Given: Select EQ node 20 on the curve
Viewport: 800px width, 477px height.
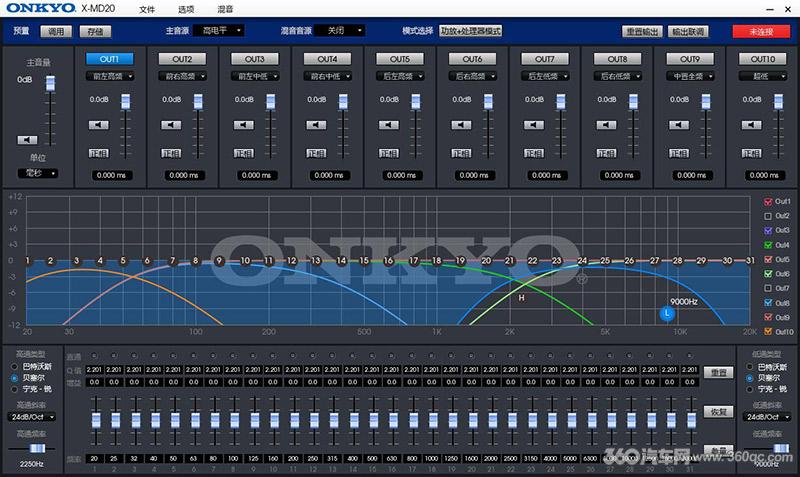Looking at the screenshot, I should 486,261.
